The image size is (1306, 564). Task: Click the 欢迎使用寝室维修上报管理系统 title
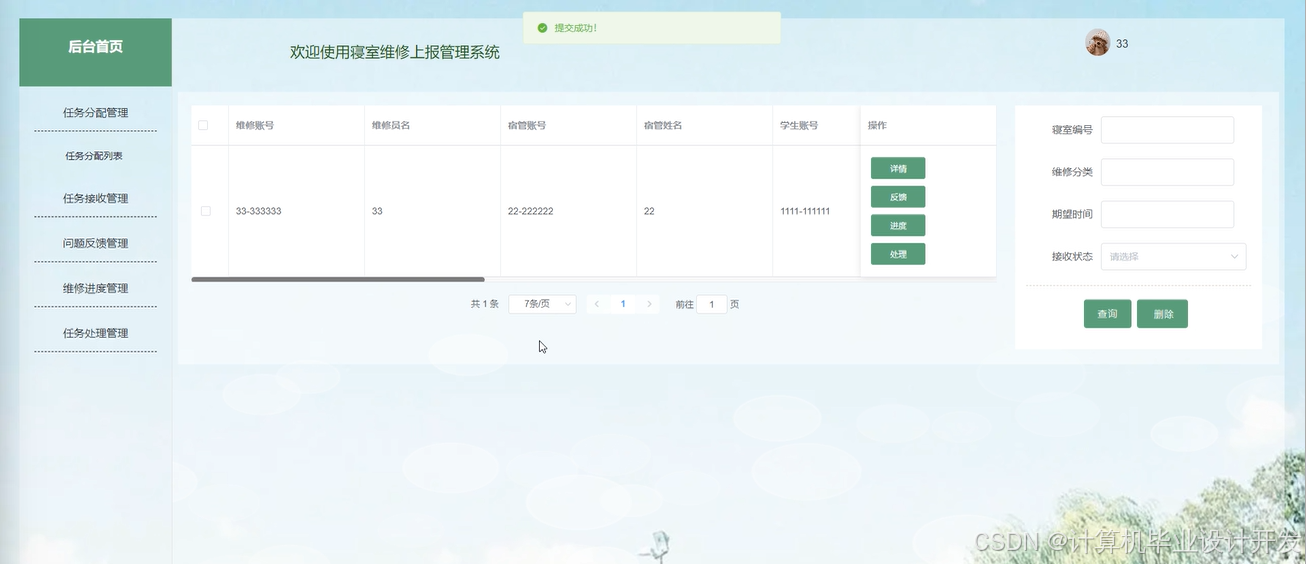point(395,52)
